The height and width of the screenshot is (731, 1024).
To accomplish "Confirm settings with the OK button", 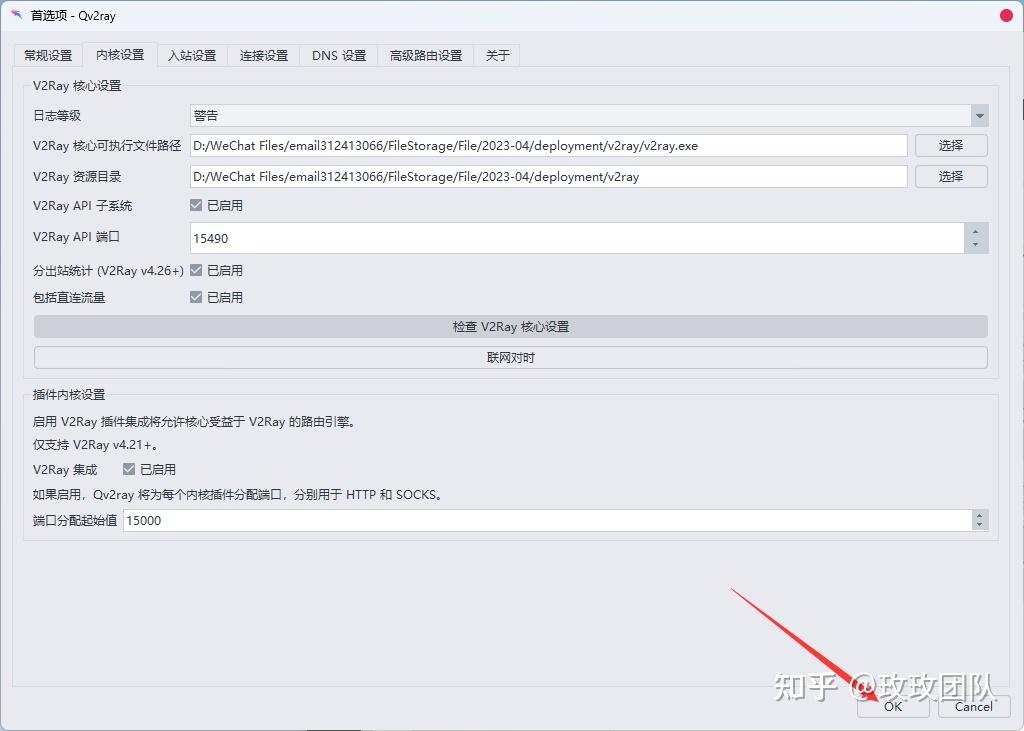I will pyautogui.click(x=893, y=707).
